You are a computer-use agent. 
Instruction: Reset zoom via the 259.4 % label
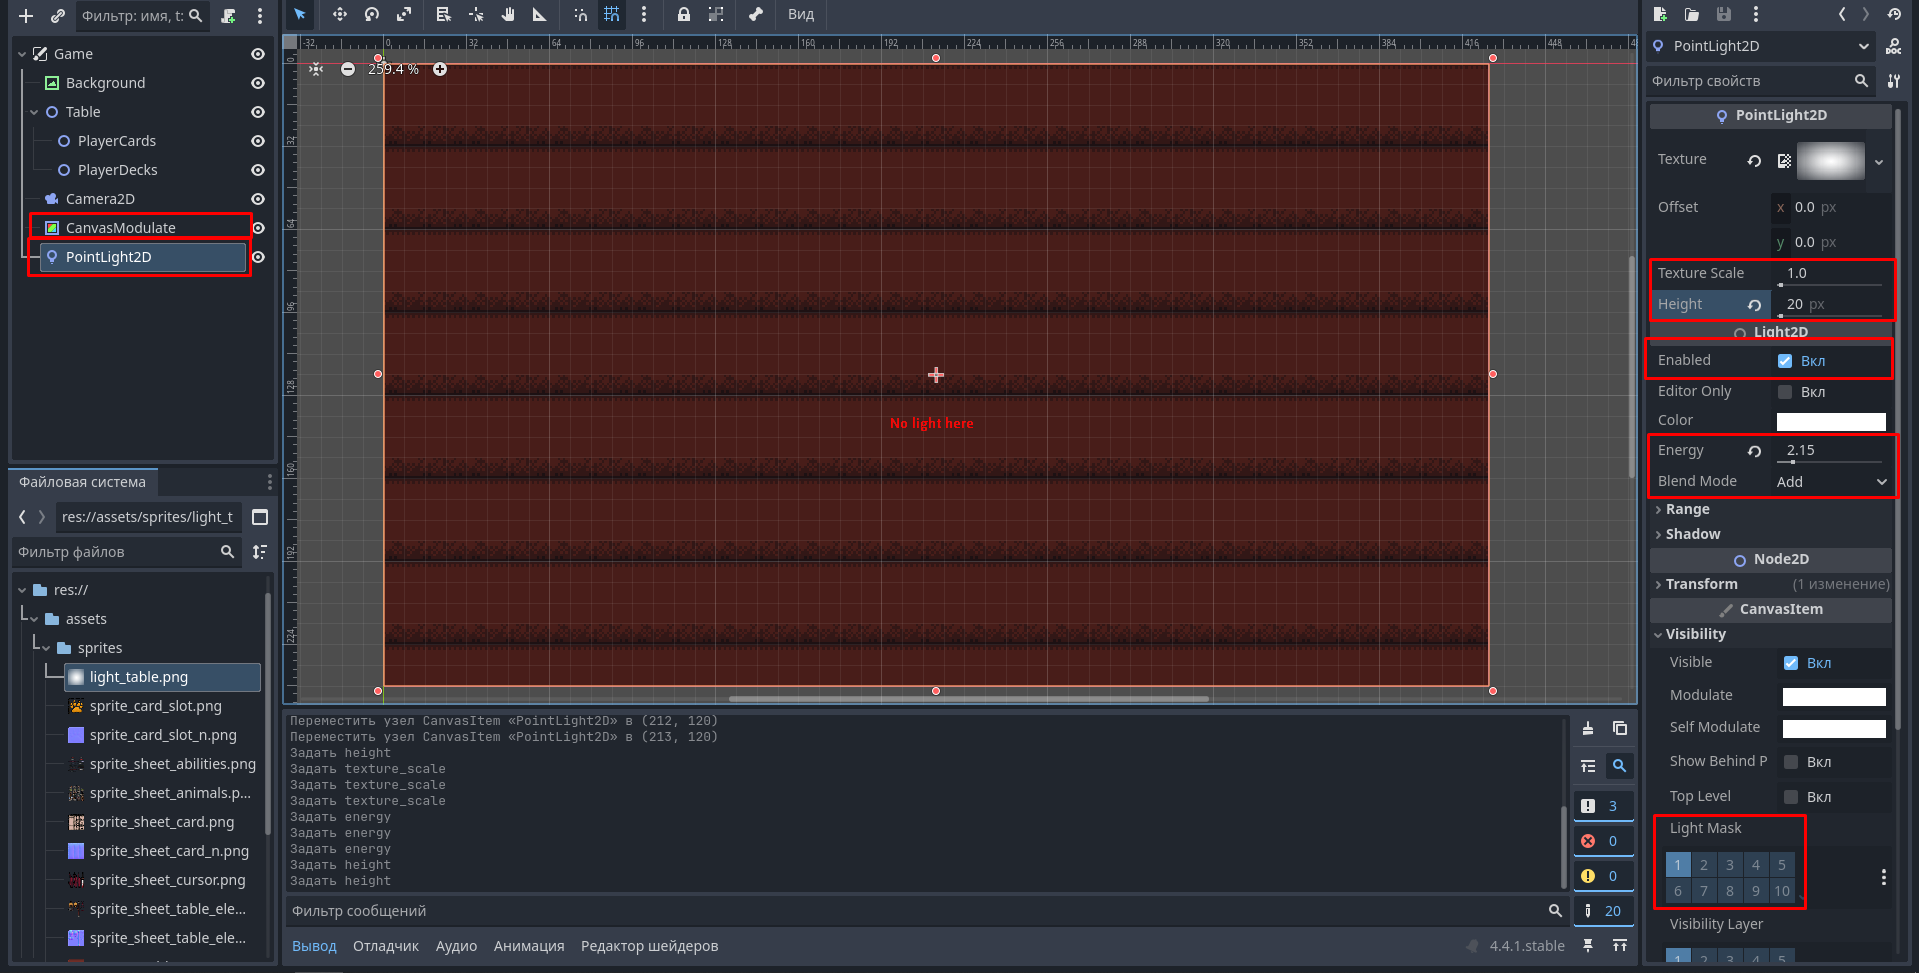click(x=393, y=69)
